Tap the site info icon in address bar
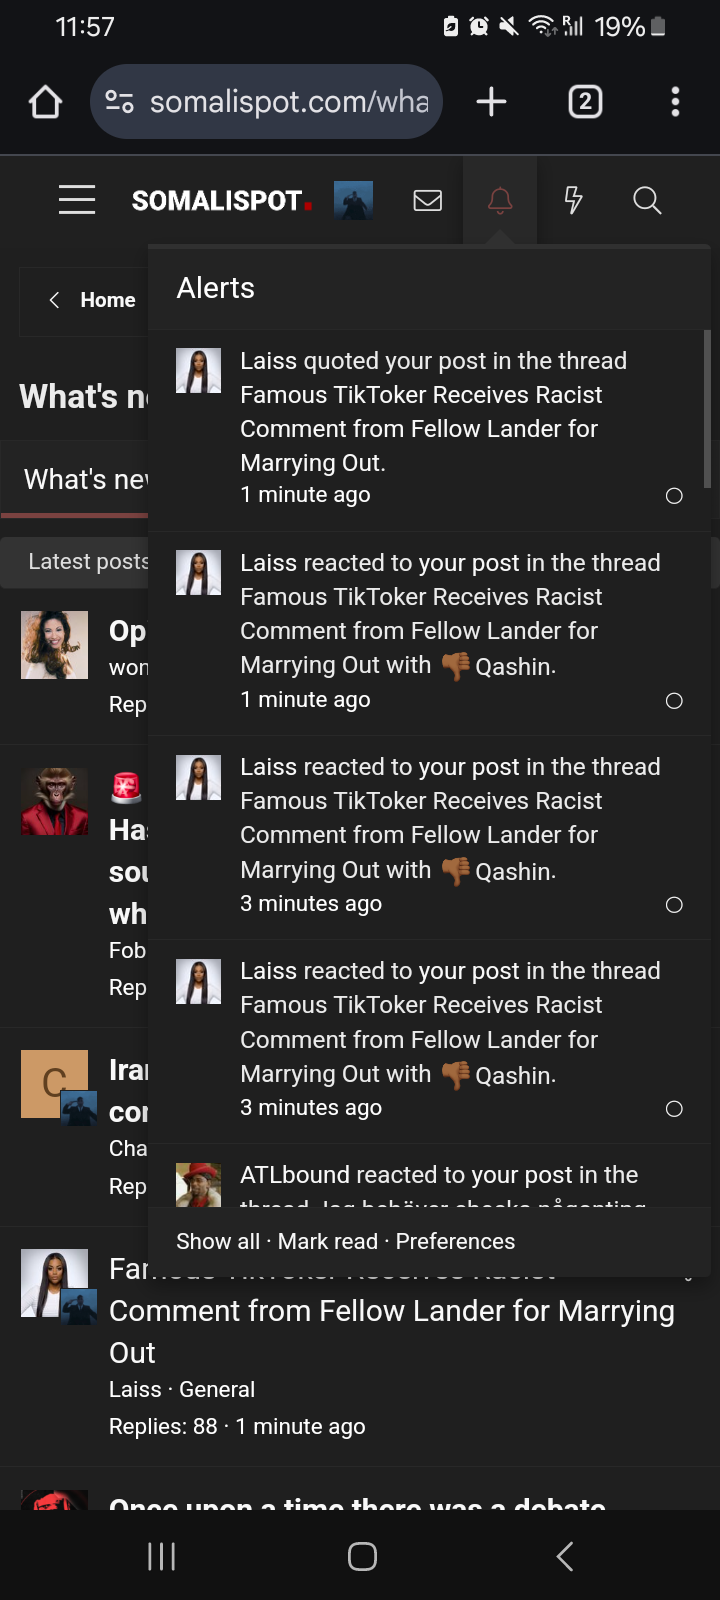 120,102
